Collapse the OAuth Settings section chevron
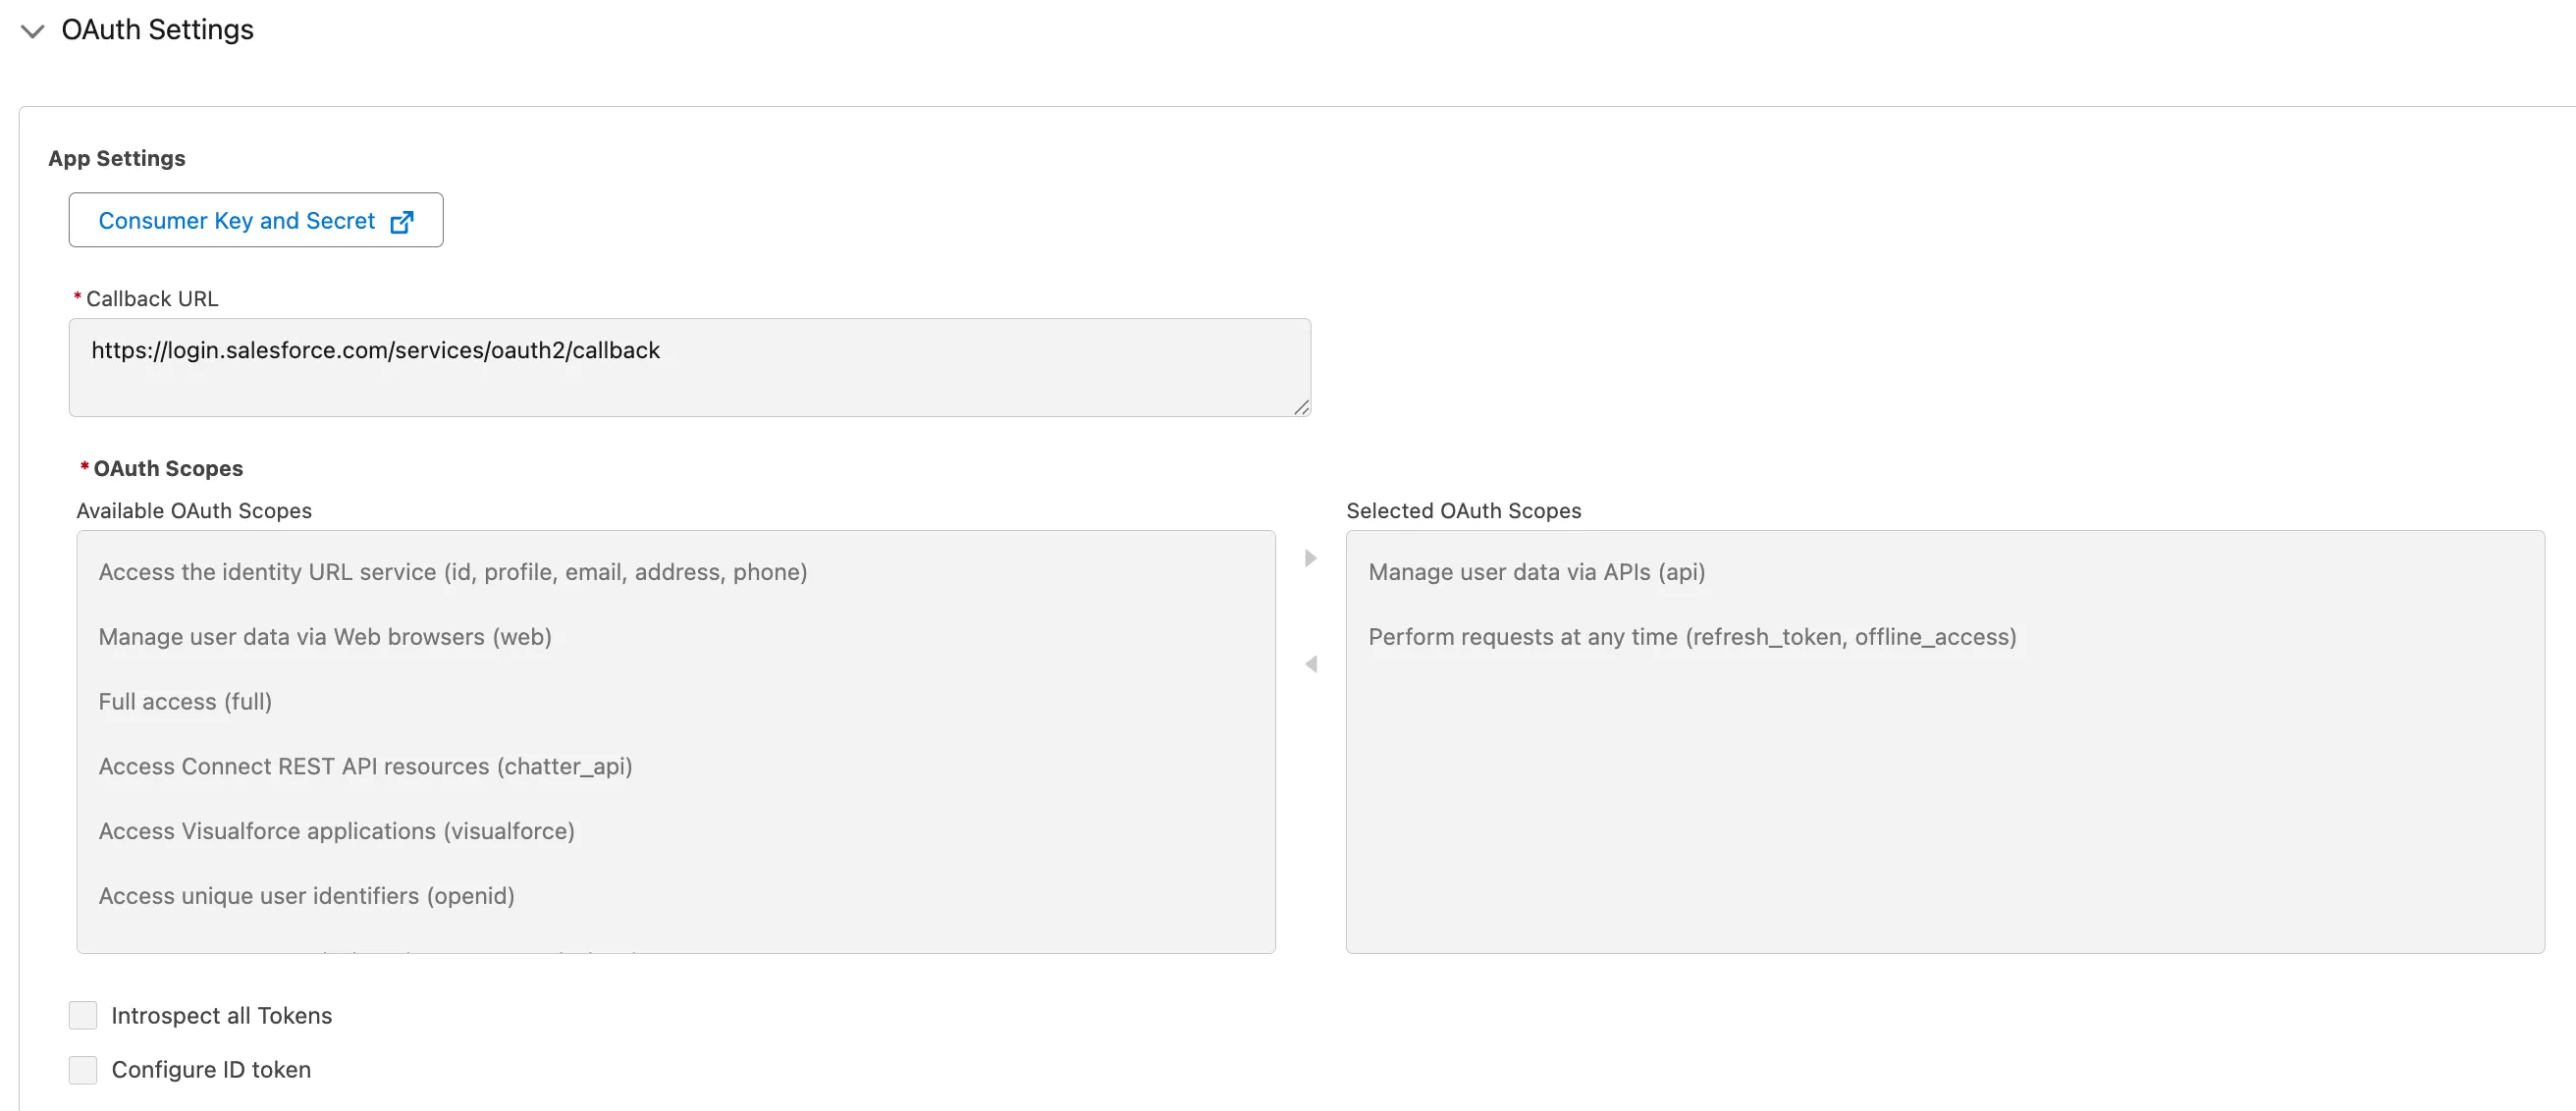The width and height of the screenshot is (2576, 1111). click(33, 31)
